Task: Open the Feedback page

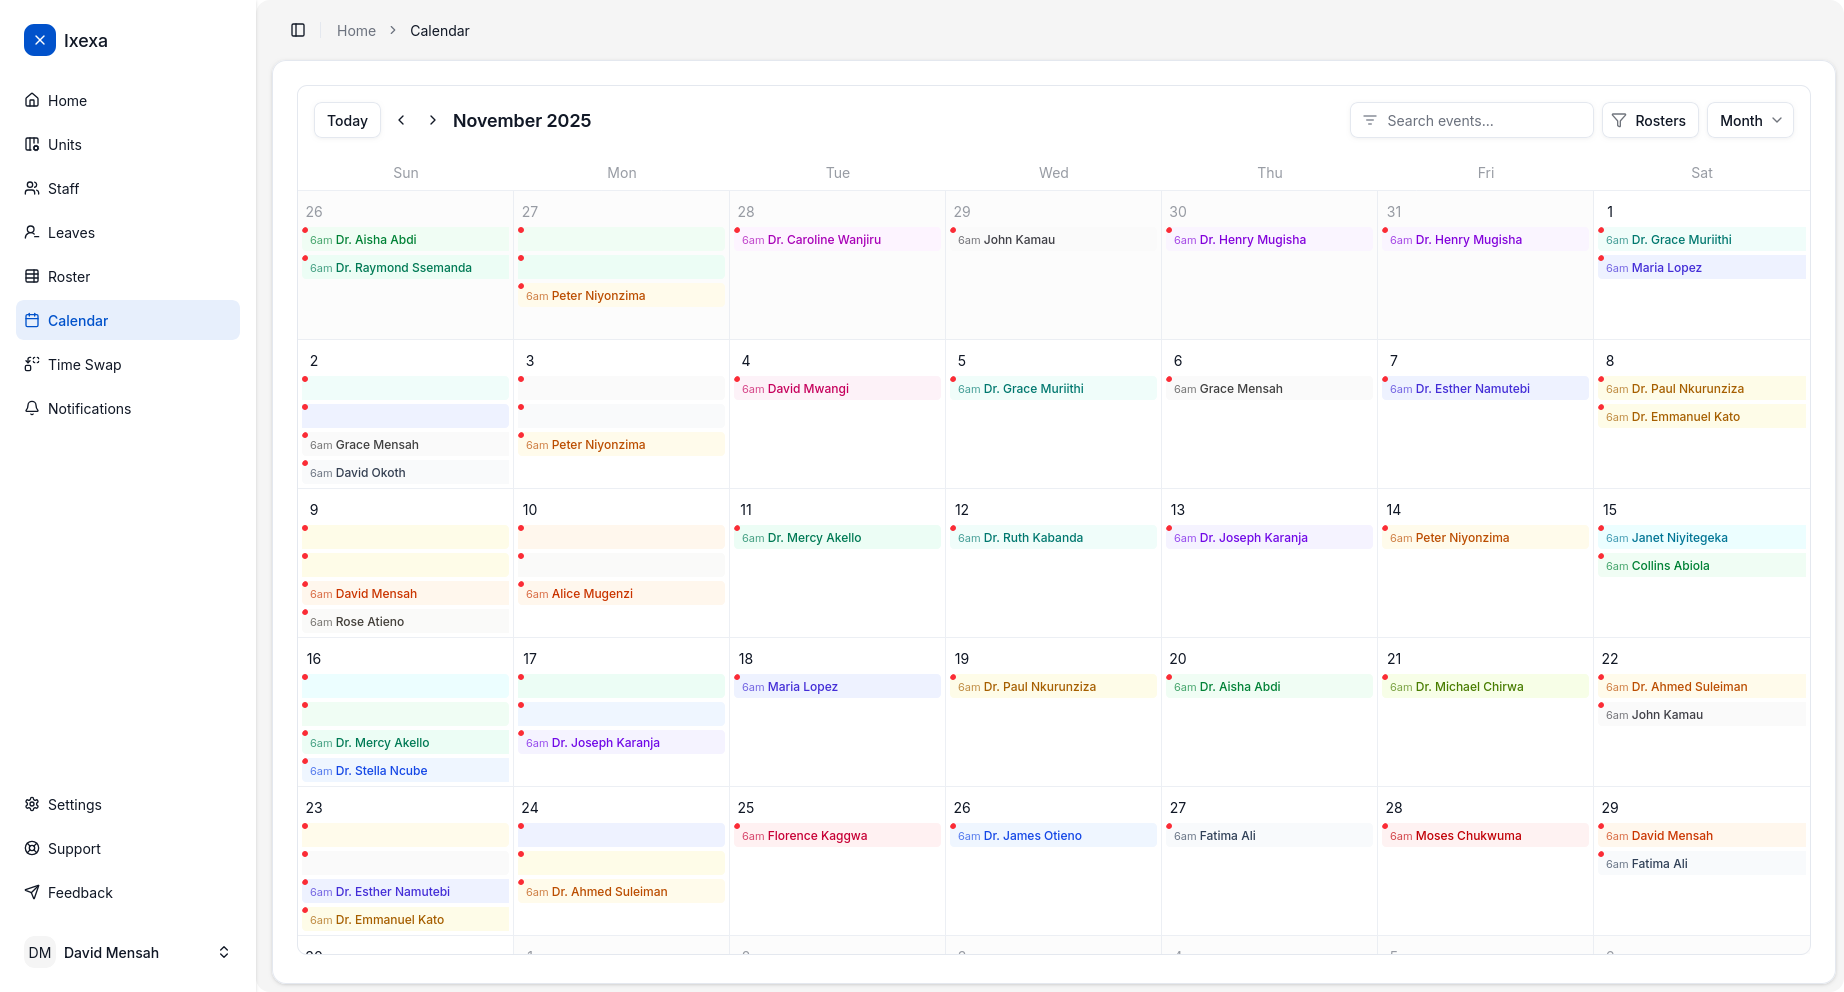Action: point(80,893)
